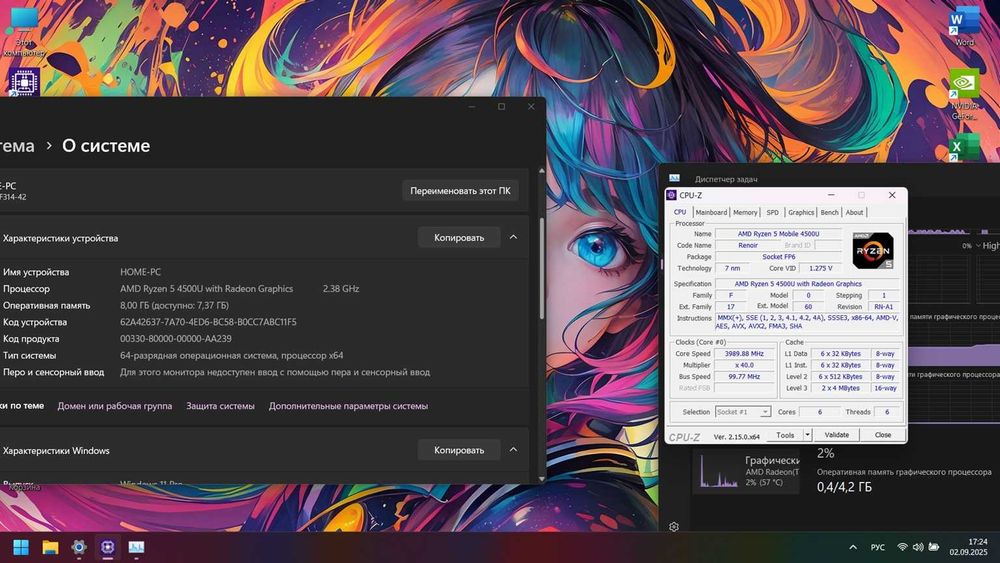Open the volume speaker tray icon
Screen dimensions: 1000x563
tap(918, 547)
